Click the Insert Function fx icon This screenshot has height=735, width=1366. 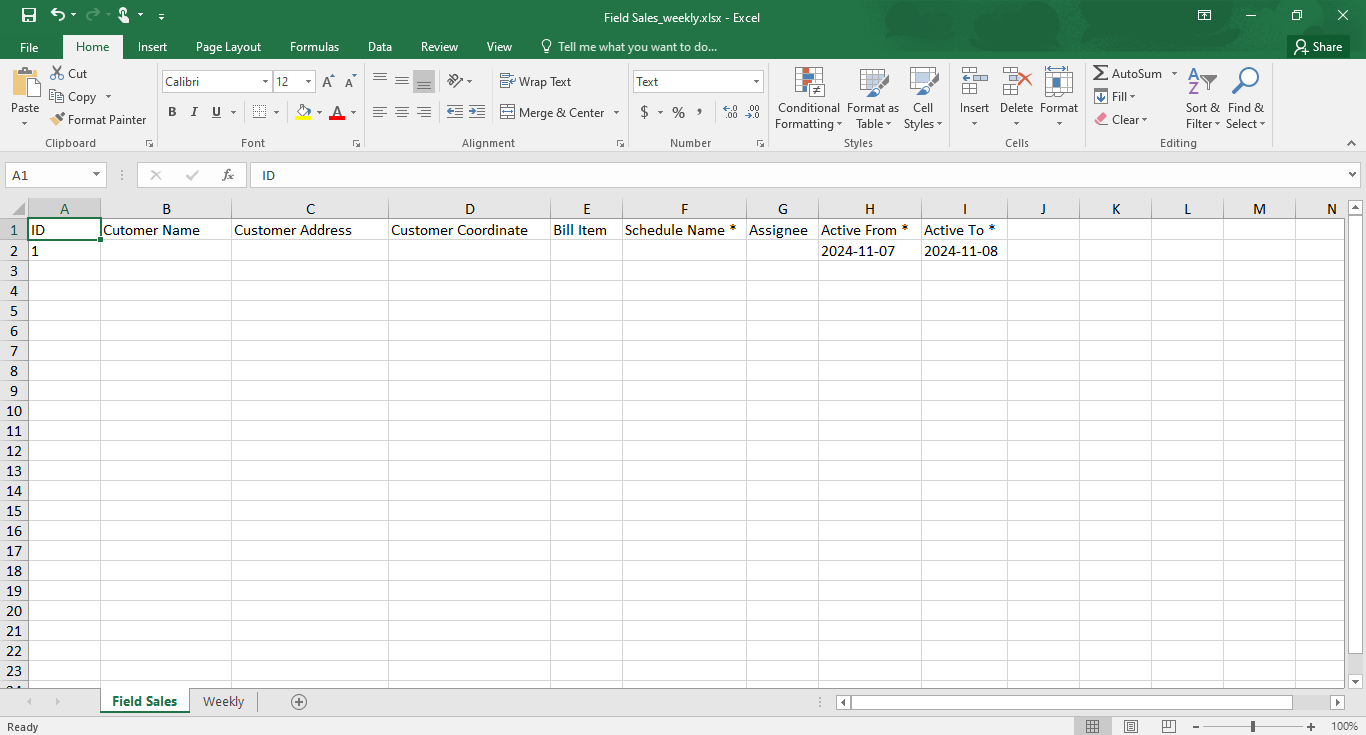228,175
